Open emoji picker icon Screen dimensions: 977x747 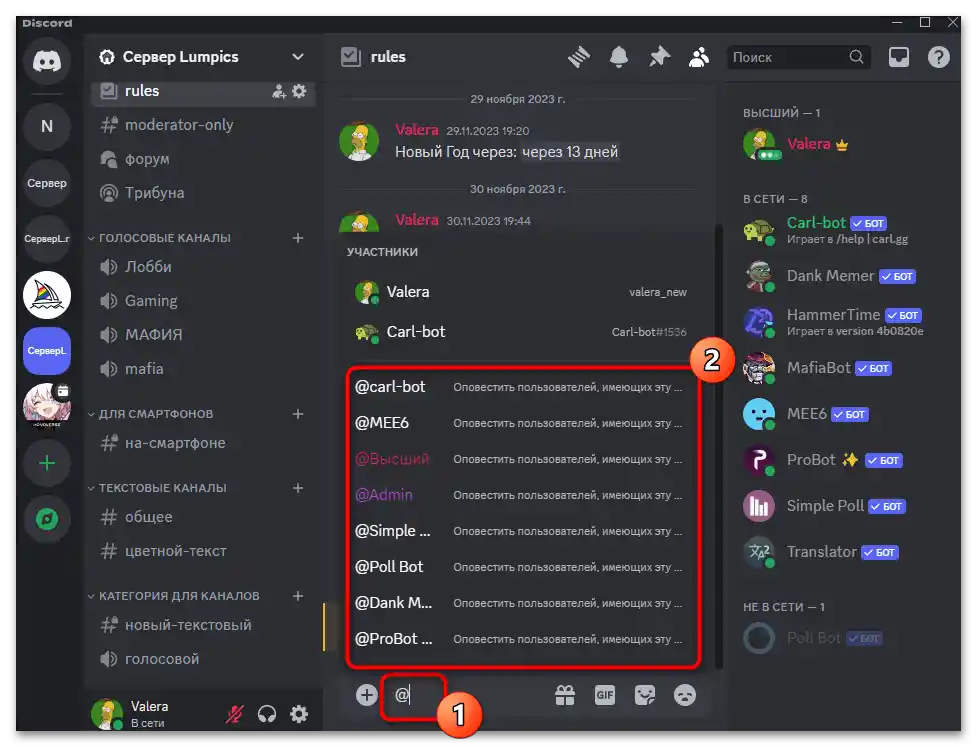click(x=685, y=695)
